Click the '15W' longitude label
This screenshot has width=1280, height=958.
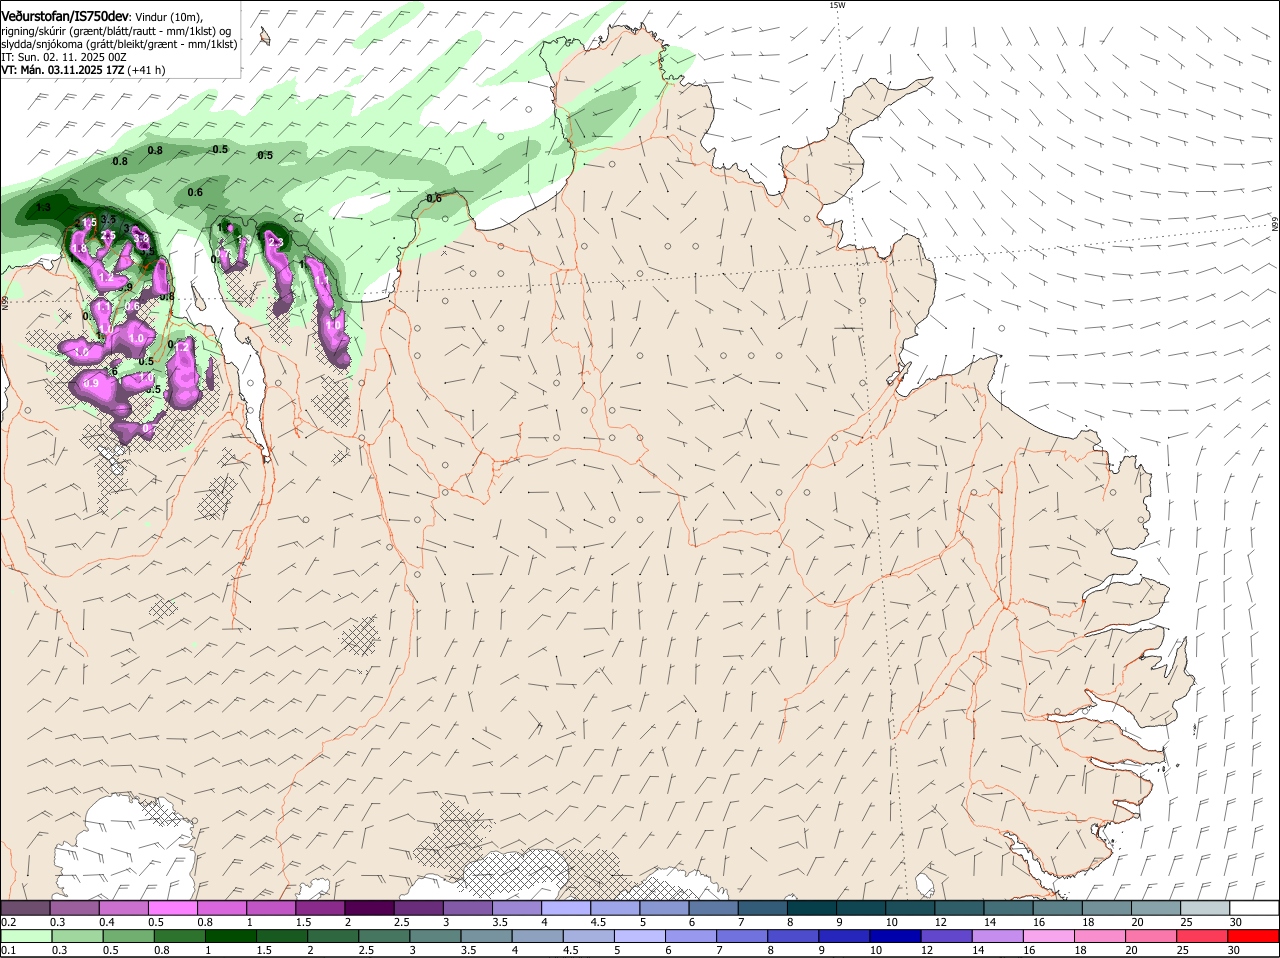tap(837, 6)
